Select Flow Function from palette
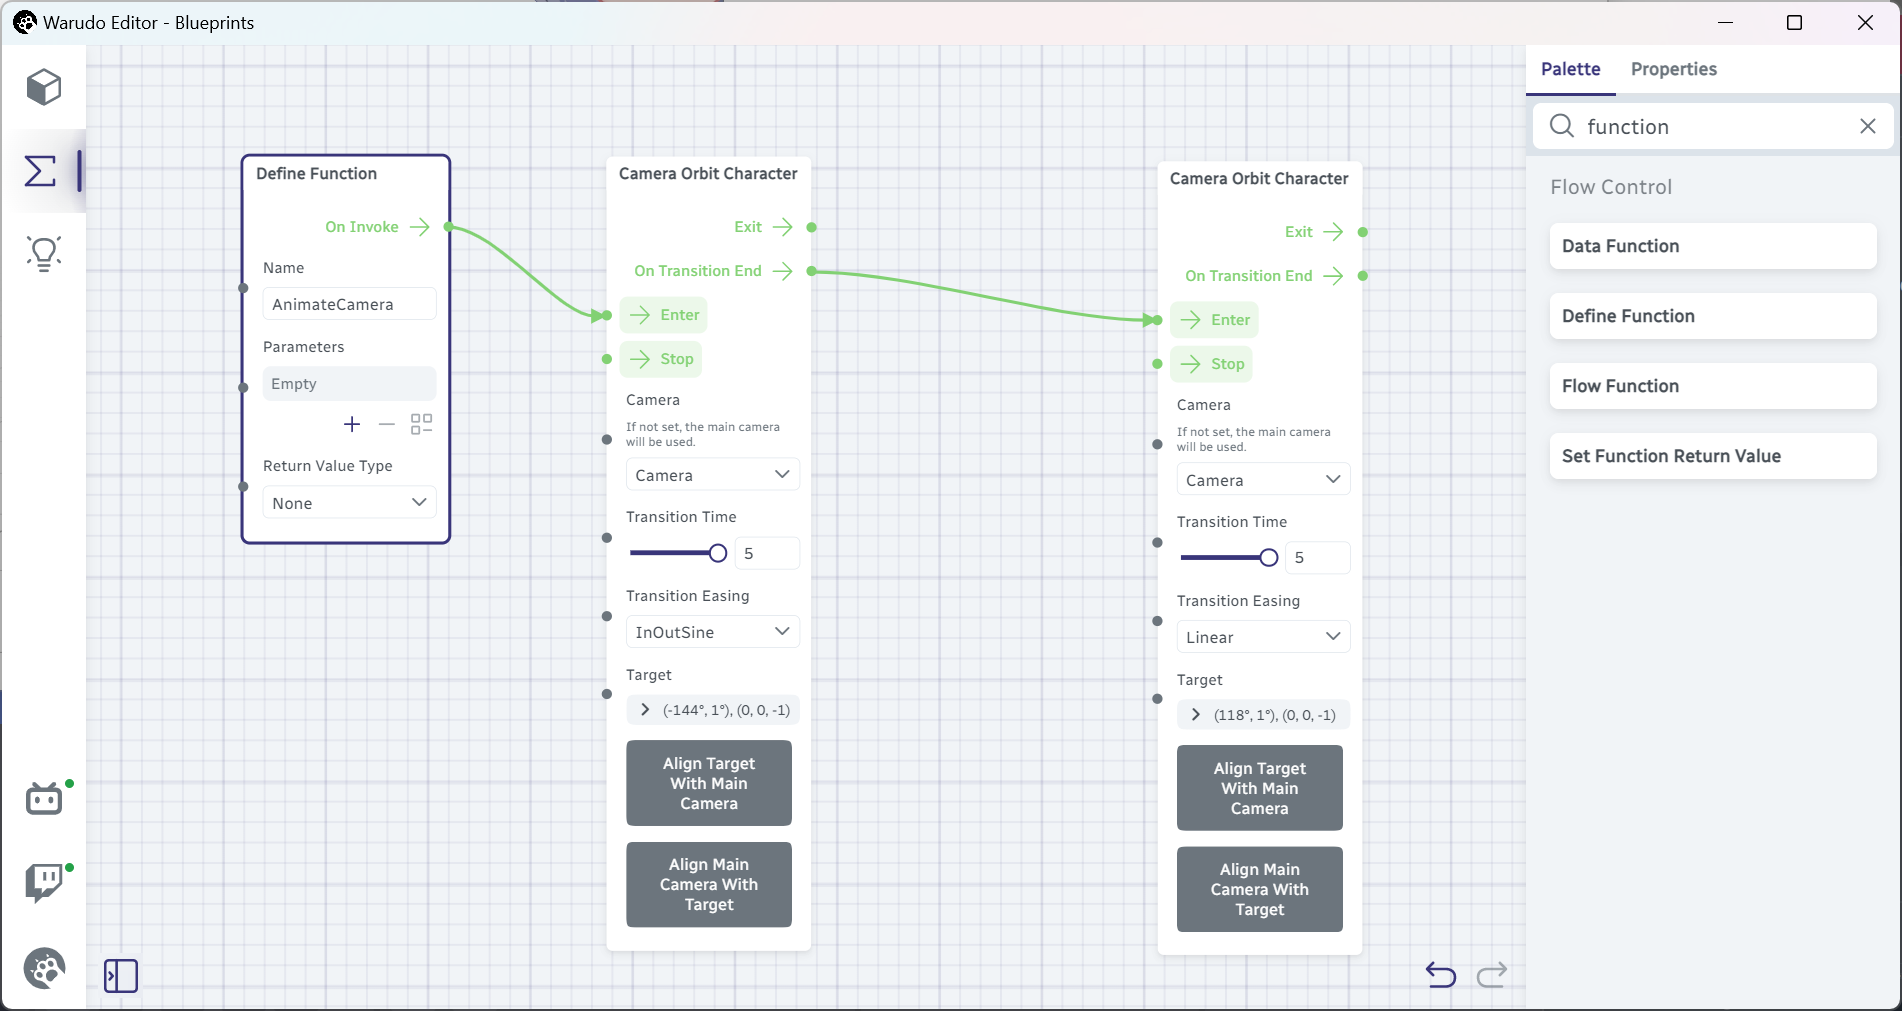 [x=1713, y=386]
